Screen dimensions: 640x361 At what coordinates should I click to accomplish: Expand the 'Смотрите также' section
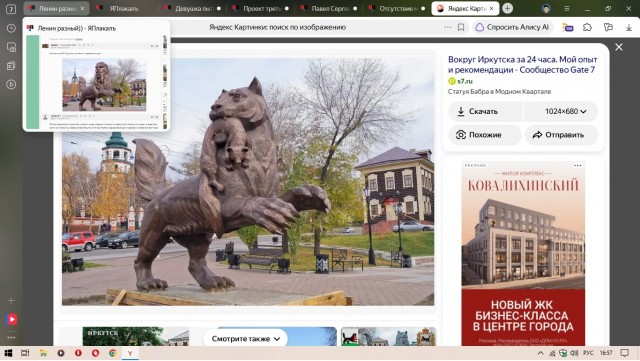[x=245, y=339]
